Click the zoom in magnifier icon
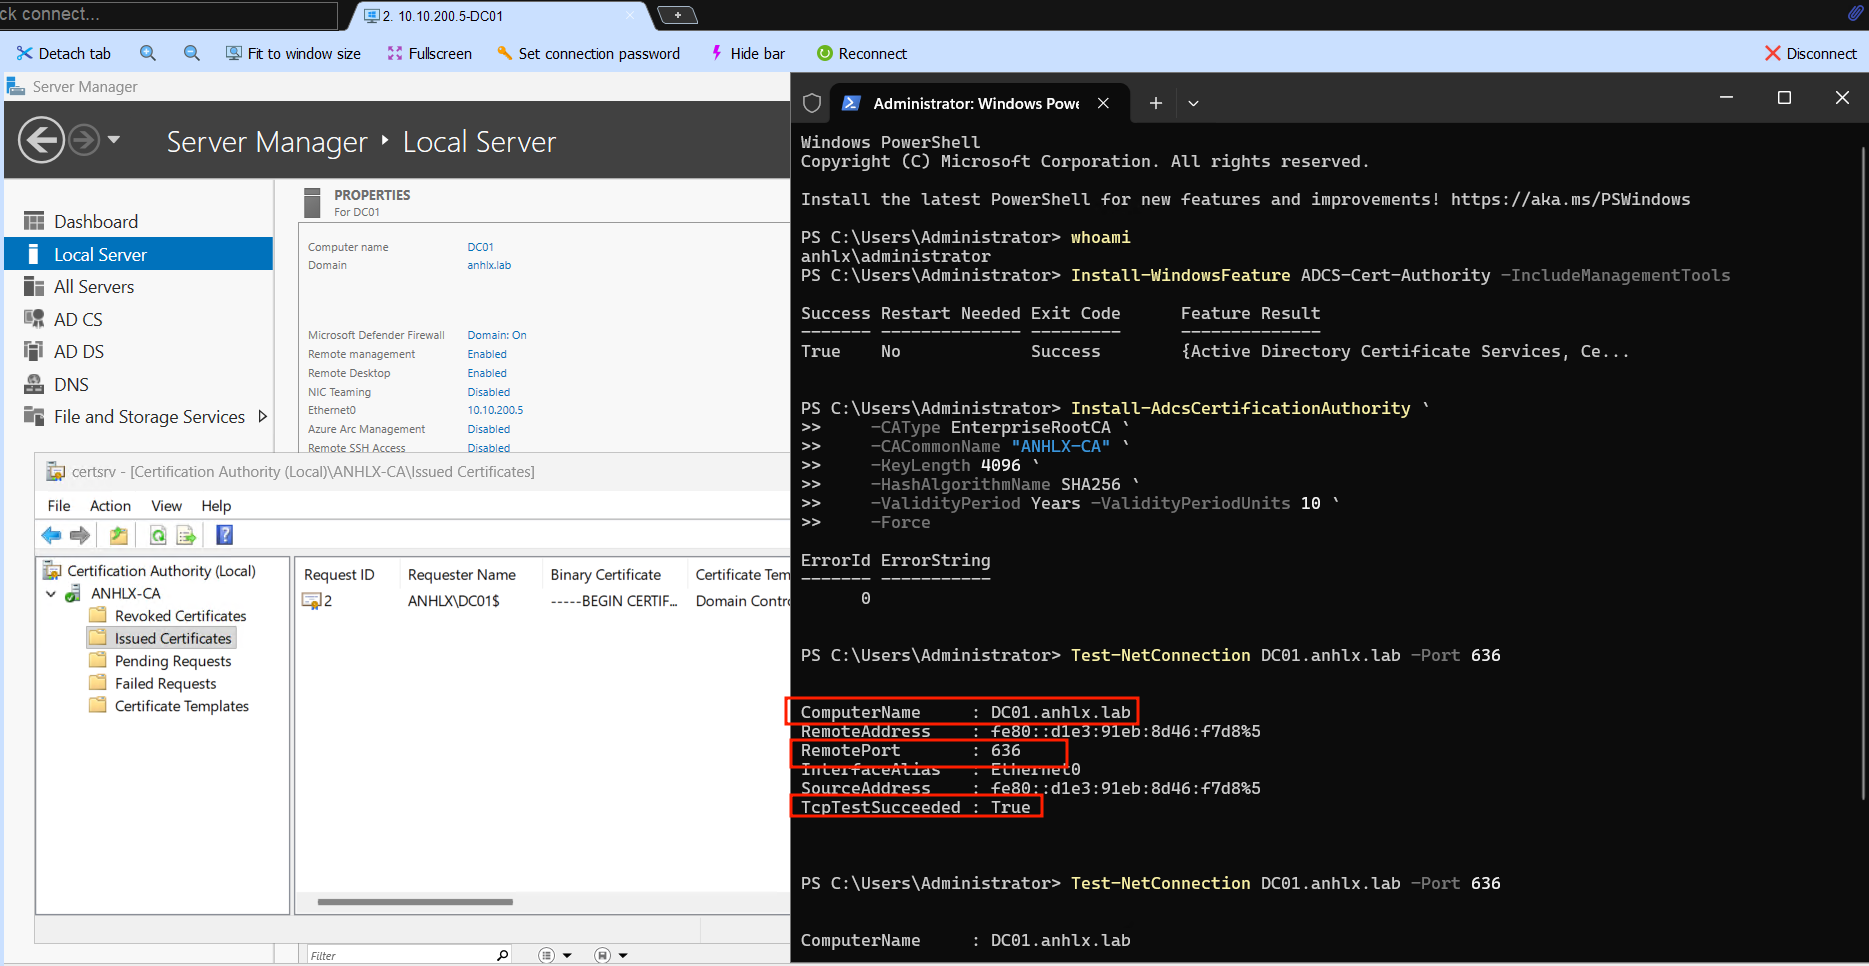Image resolution: width=1869 pixels, height=966 pixels. pyautogui.click(x=148, y=53)
